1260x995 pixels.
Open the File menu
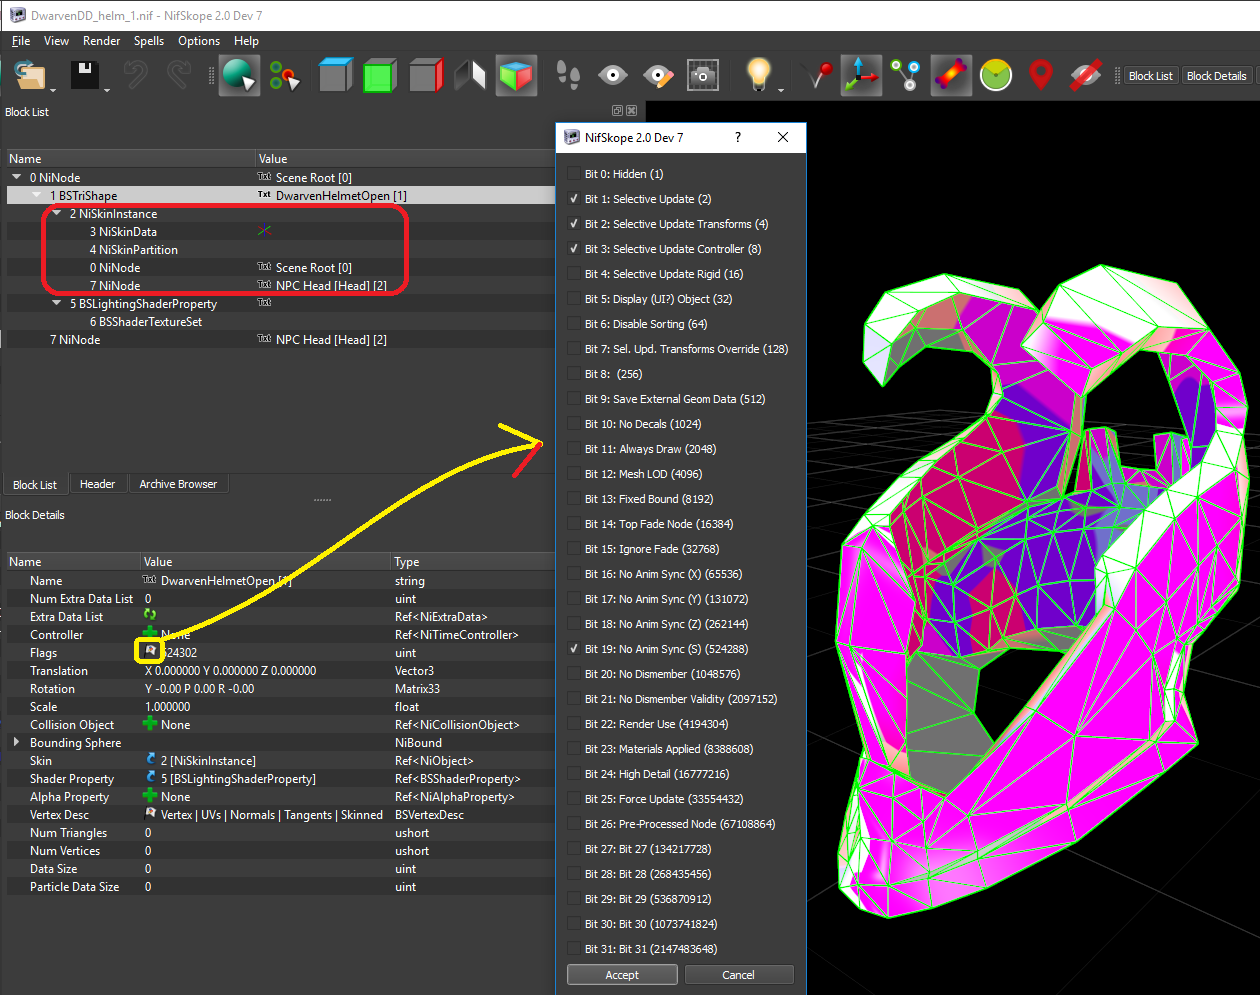pos(21,41)
